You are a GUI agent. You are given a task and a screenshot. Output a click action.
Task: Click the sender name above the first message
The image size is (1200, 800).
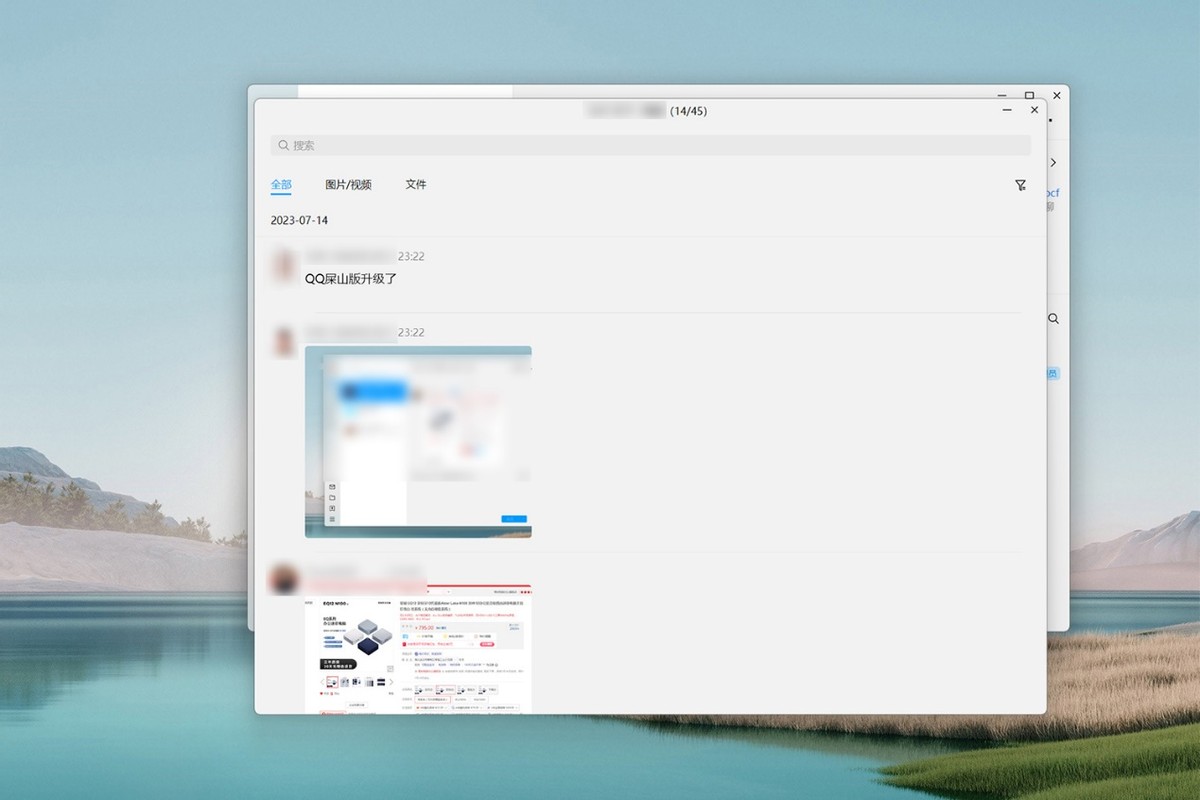click(x=350, y=256)
